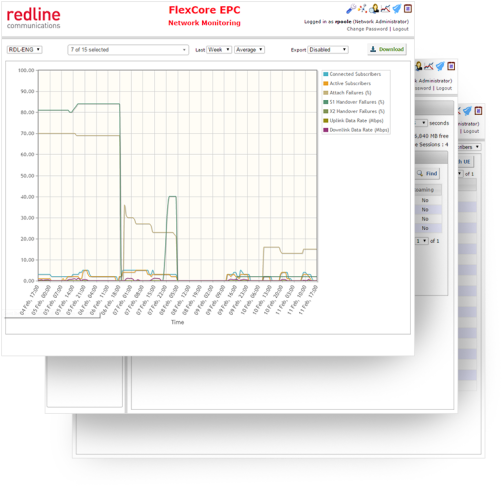Open the page number dropdown beside 'of 1' in middle window
Viewport: 502px width, 486px height.
pyautogui.click(x=422, y=241)
